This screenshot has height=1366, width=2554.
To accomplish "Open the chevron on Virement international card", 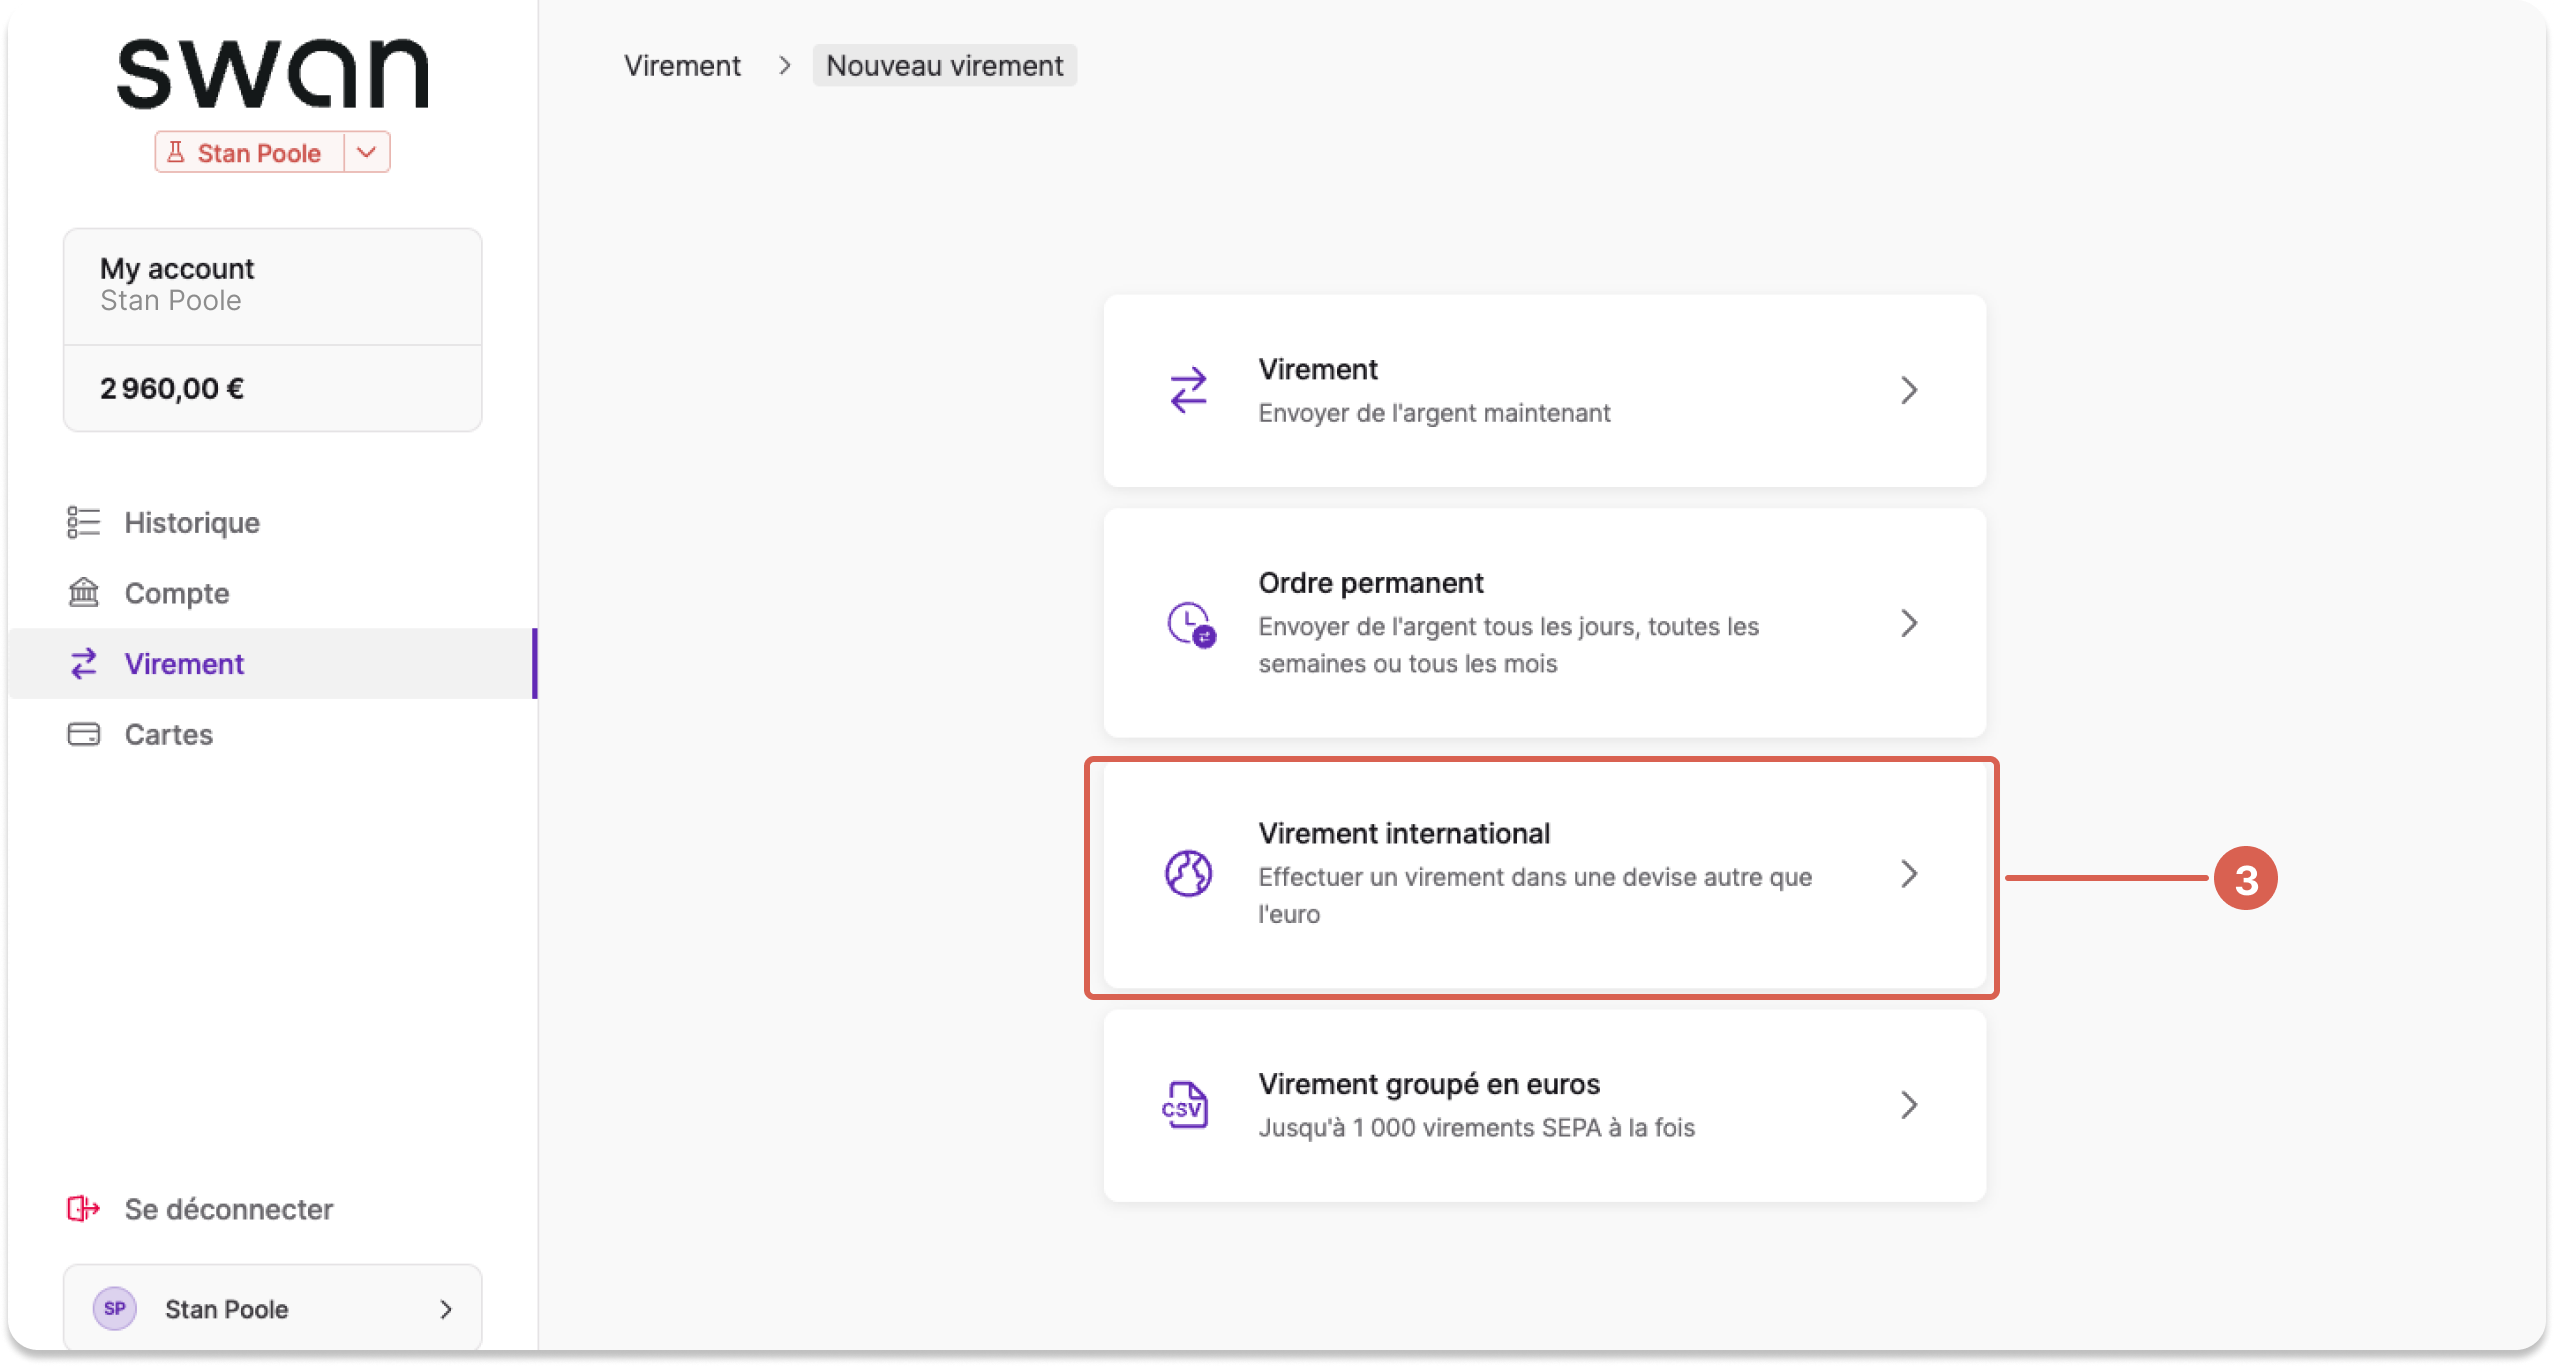I will 1908,874.
